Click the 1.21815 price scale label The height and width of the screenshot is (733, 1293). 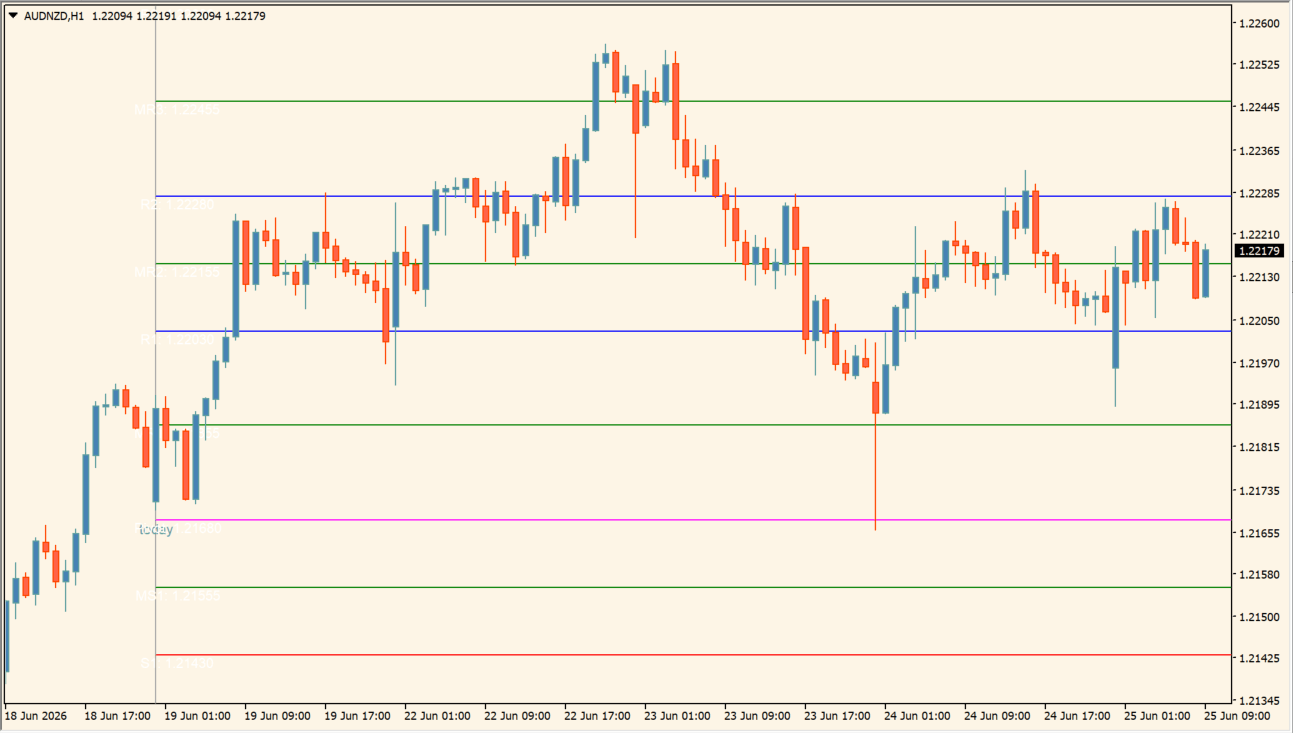coord(1258,447)
